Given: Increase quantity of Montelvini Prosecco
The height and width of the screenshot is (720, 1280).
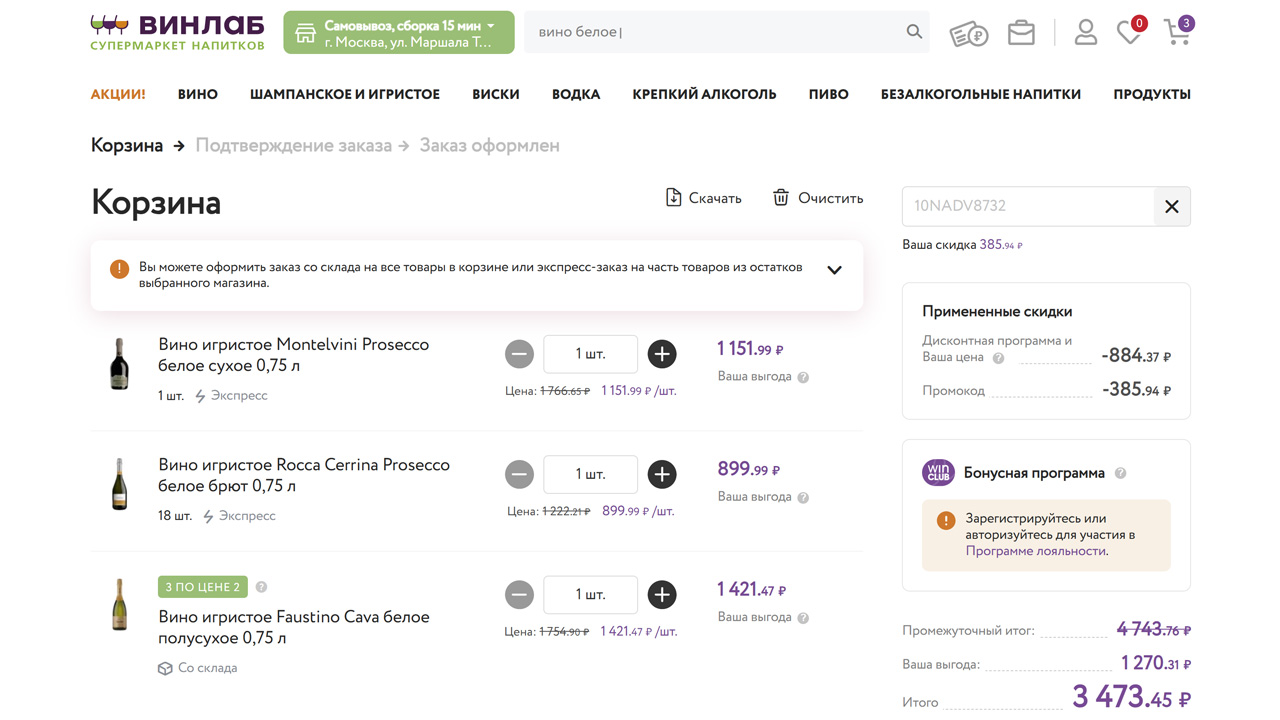Looking at the screenshot, I should point(662,354).
